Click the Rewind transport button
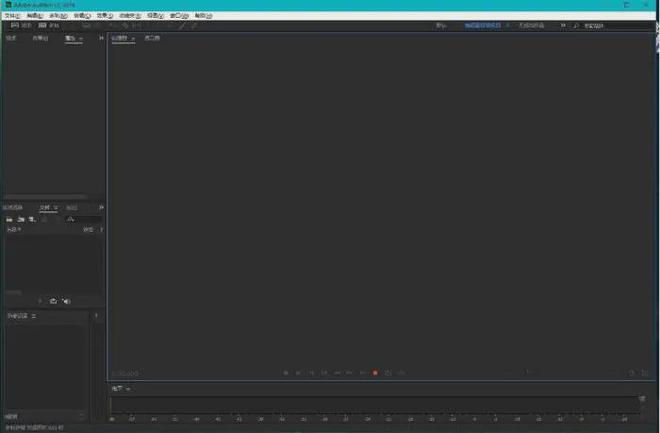Image resolution: width=660 pixels, height=433 pixels. click(x=337, y=373)
